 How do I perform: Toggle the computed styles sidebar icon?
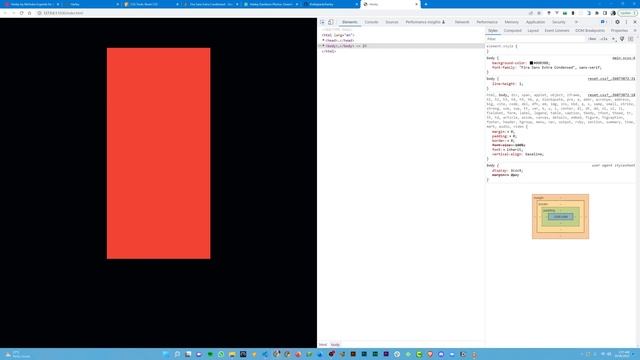pyautogui.click(x=631, y=39)
